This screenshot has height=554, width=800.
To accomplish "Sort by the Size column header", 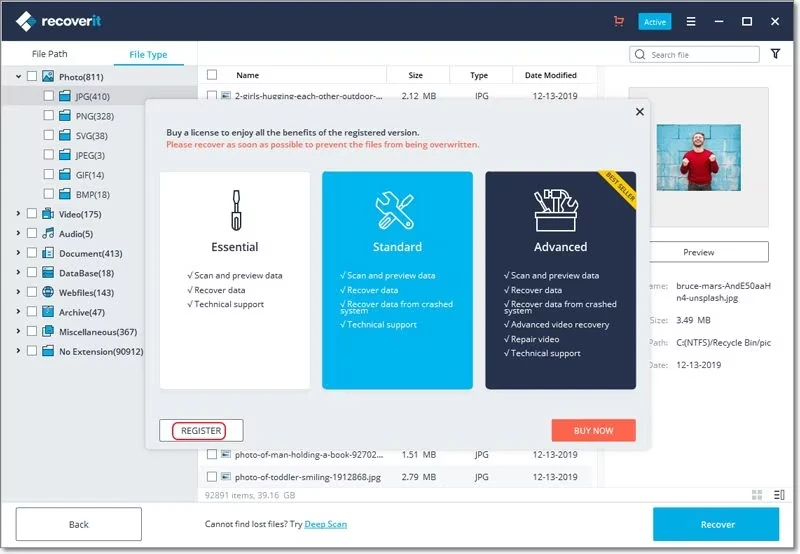I will click(415, 75).
